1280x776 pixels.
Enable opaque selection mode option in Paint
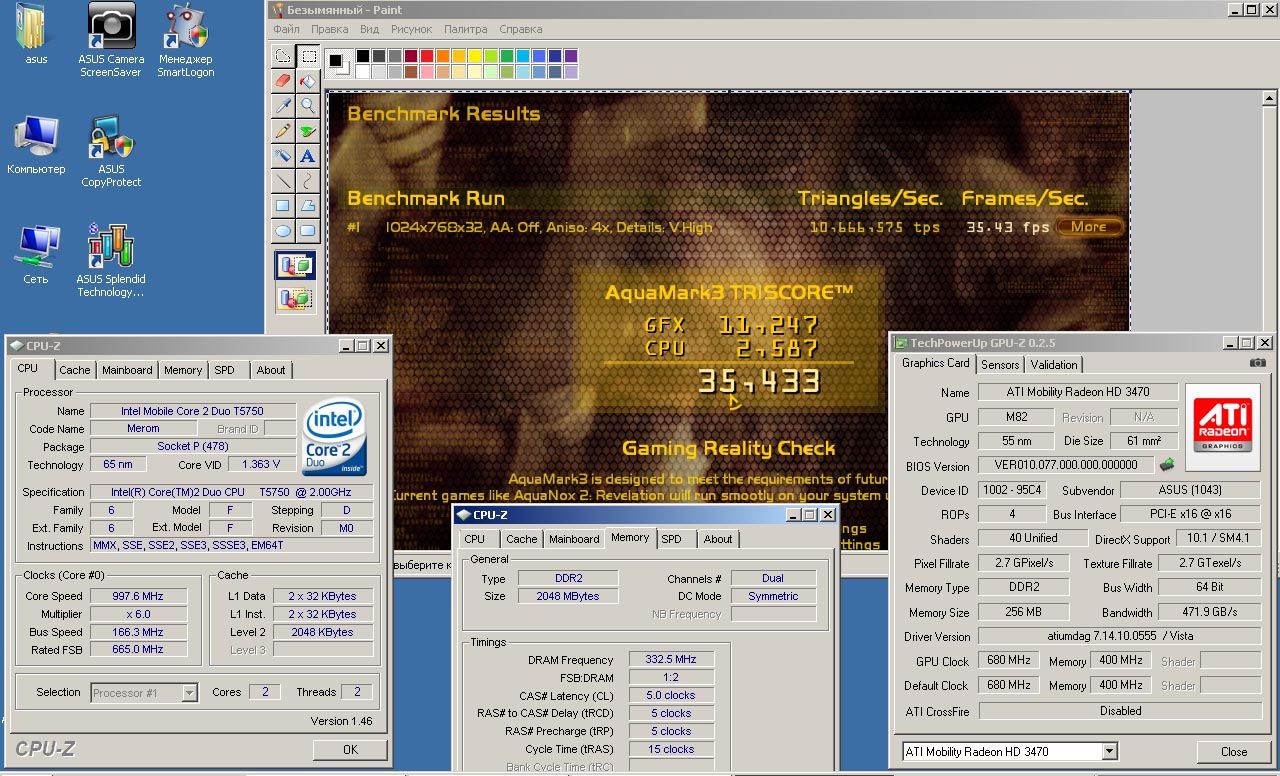click(296, 265)
